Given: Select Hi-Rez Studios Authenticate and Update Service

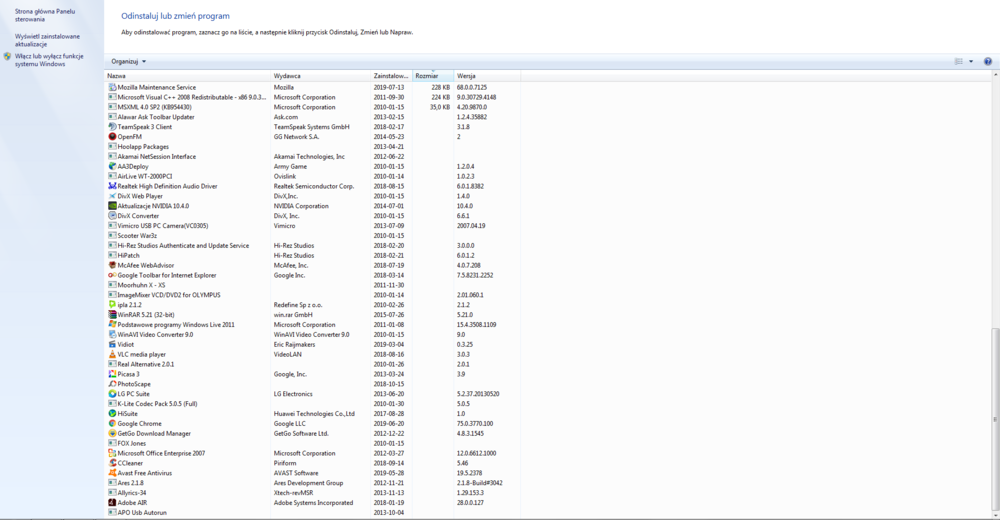Looking at the screenshot, I should pyautogui.click(x=312, y=246).
